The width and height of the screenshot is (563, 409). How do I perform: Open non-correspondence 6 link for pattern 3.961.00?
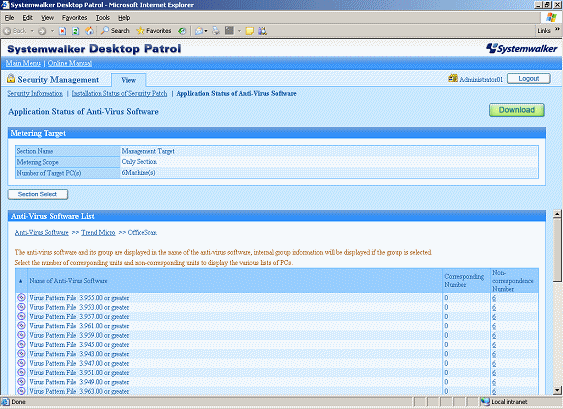(x=494, y=326)
